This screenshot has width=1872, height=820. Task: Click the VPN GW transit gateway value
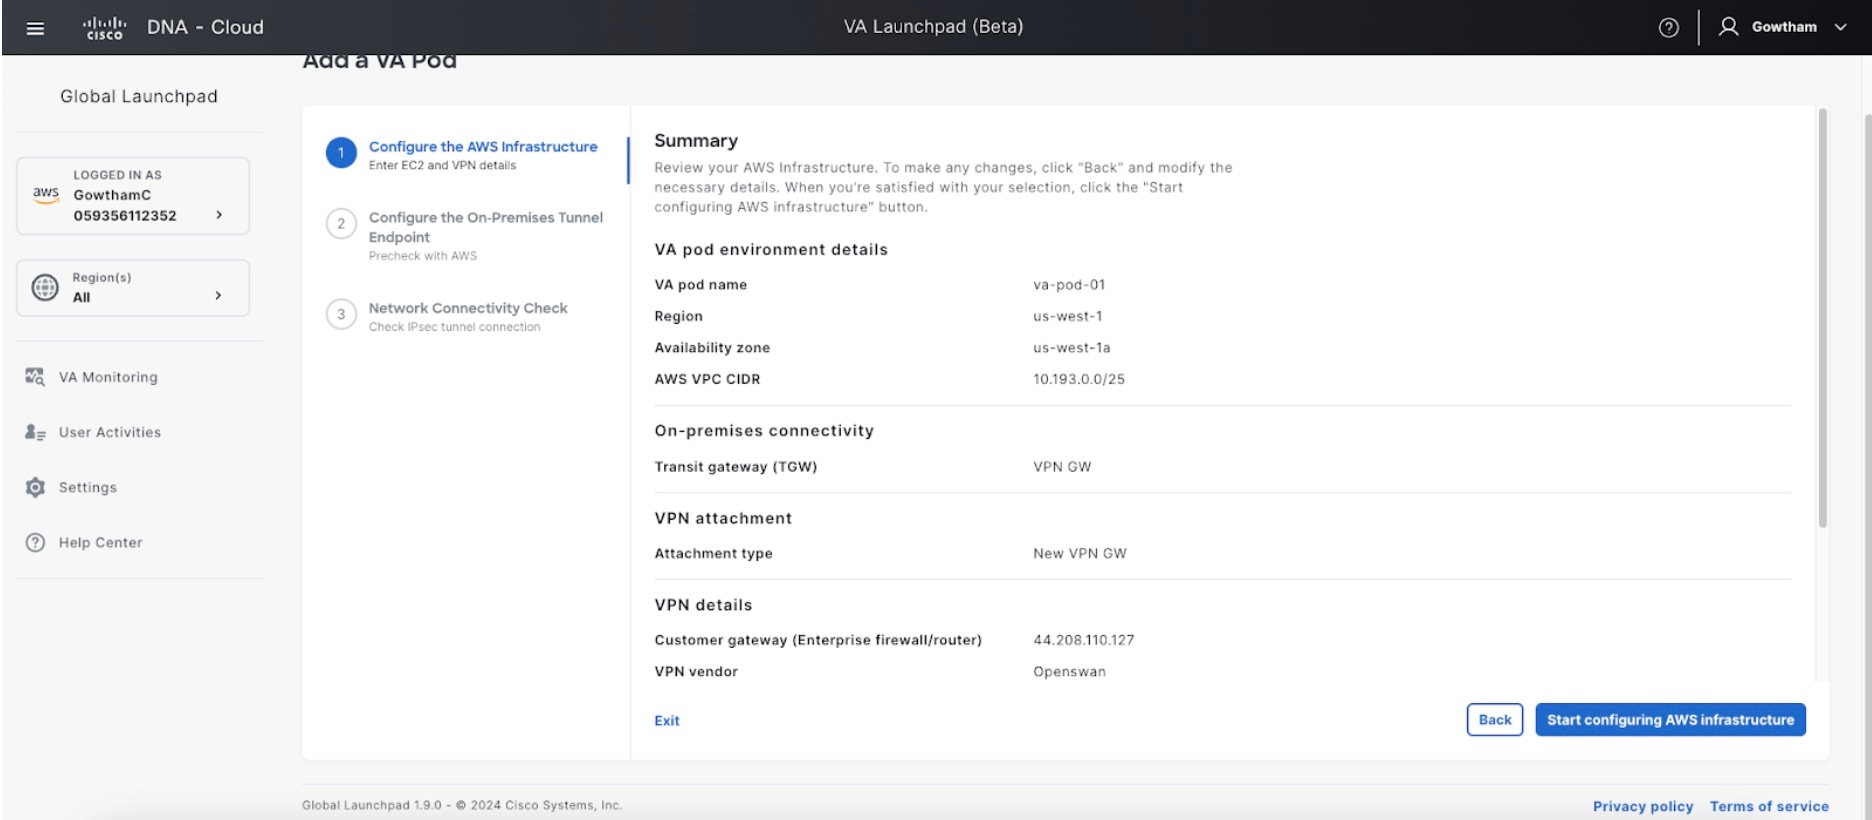click(x=1062, y=466)
